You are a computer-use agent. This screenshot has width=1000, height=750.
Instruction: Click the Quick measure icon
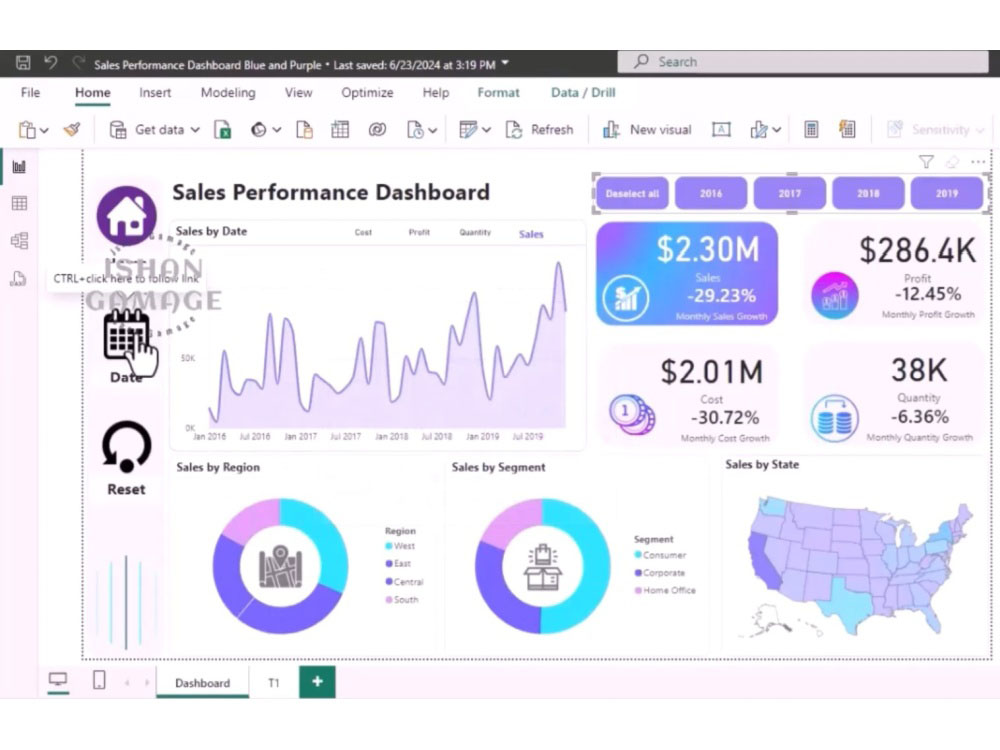[847, 129]
